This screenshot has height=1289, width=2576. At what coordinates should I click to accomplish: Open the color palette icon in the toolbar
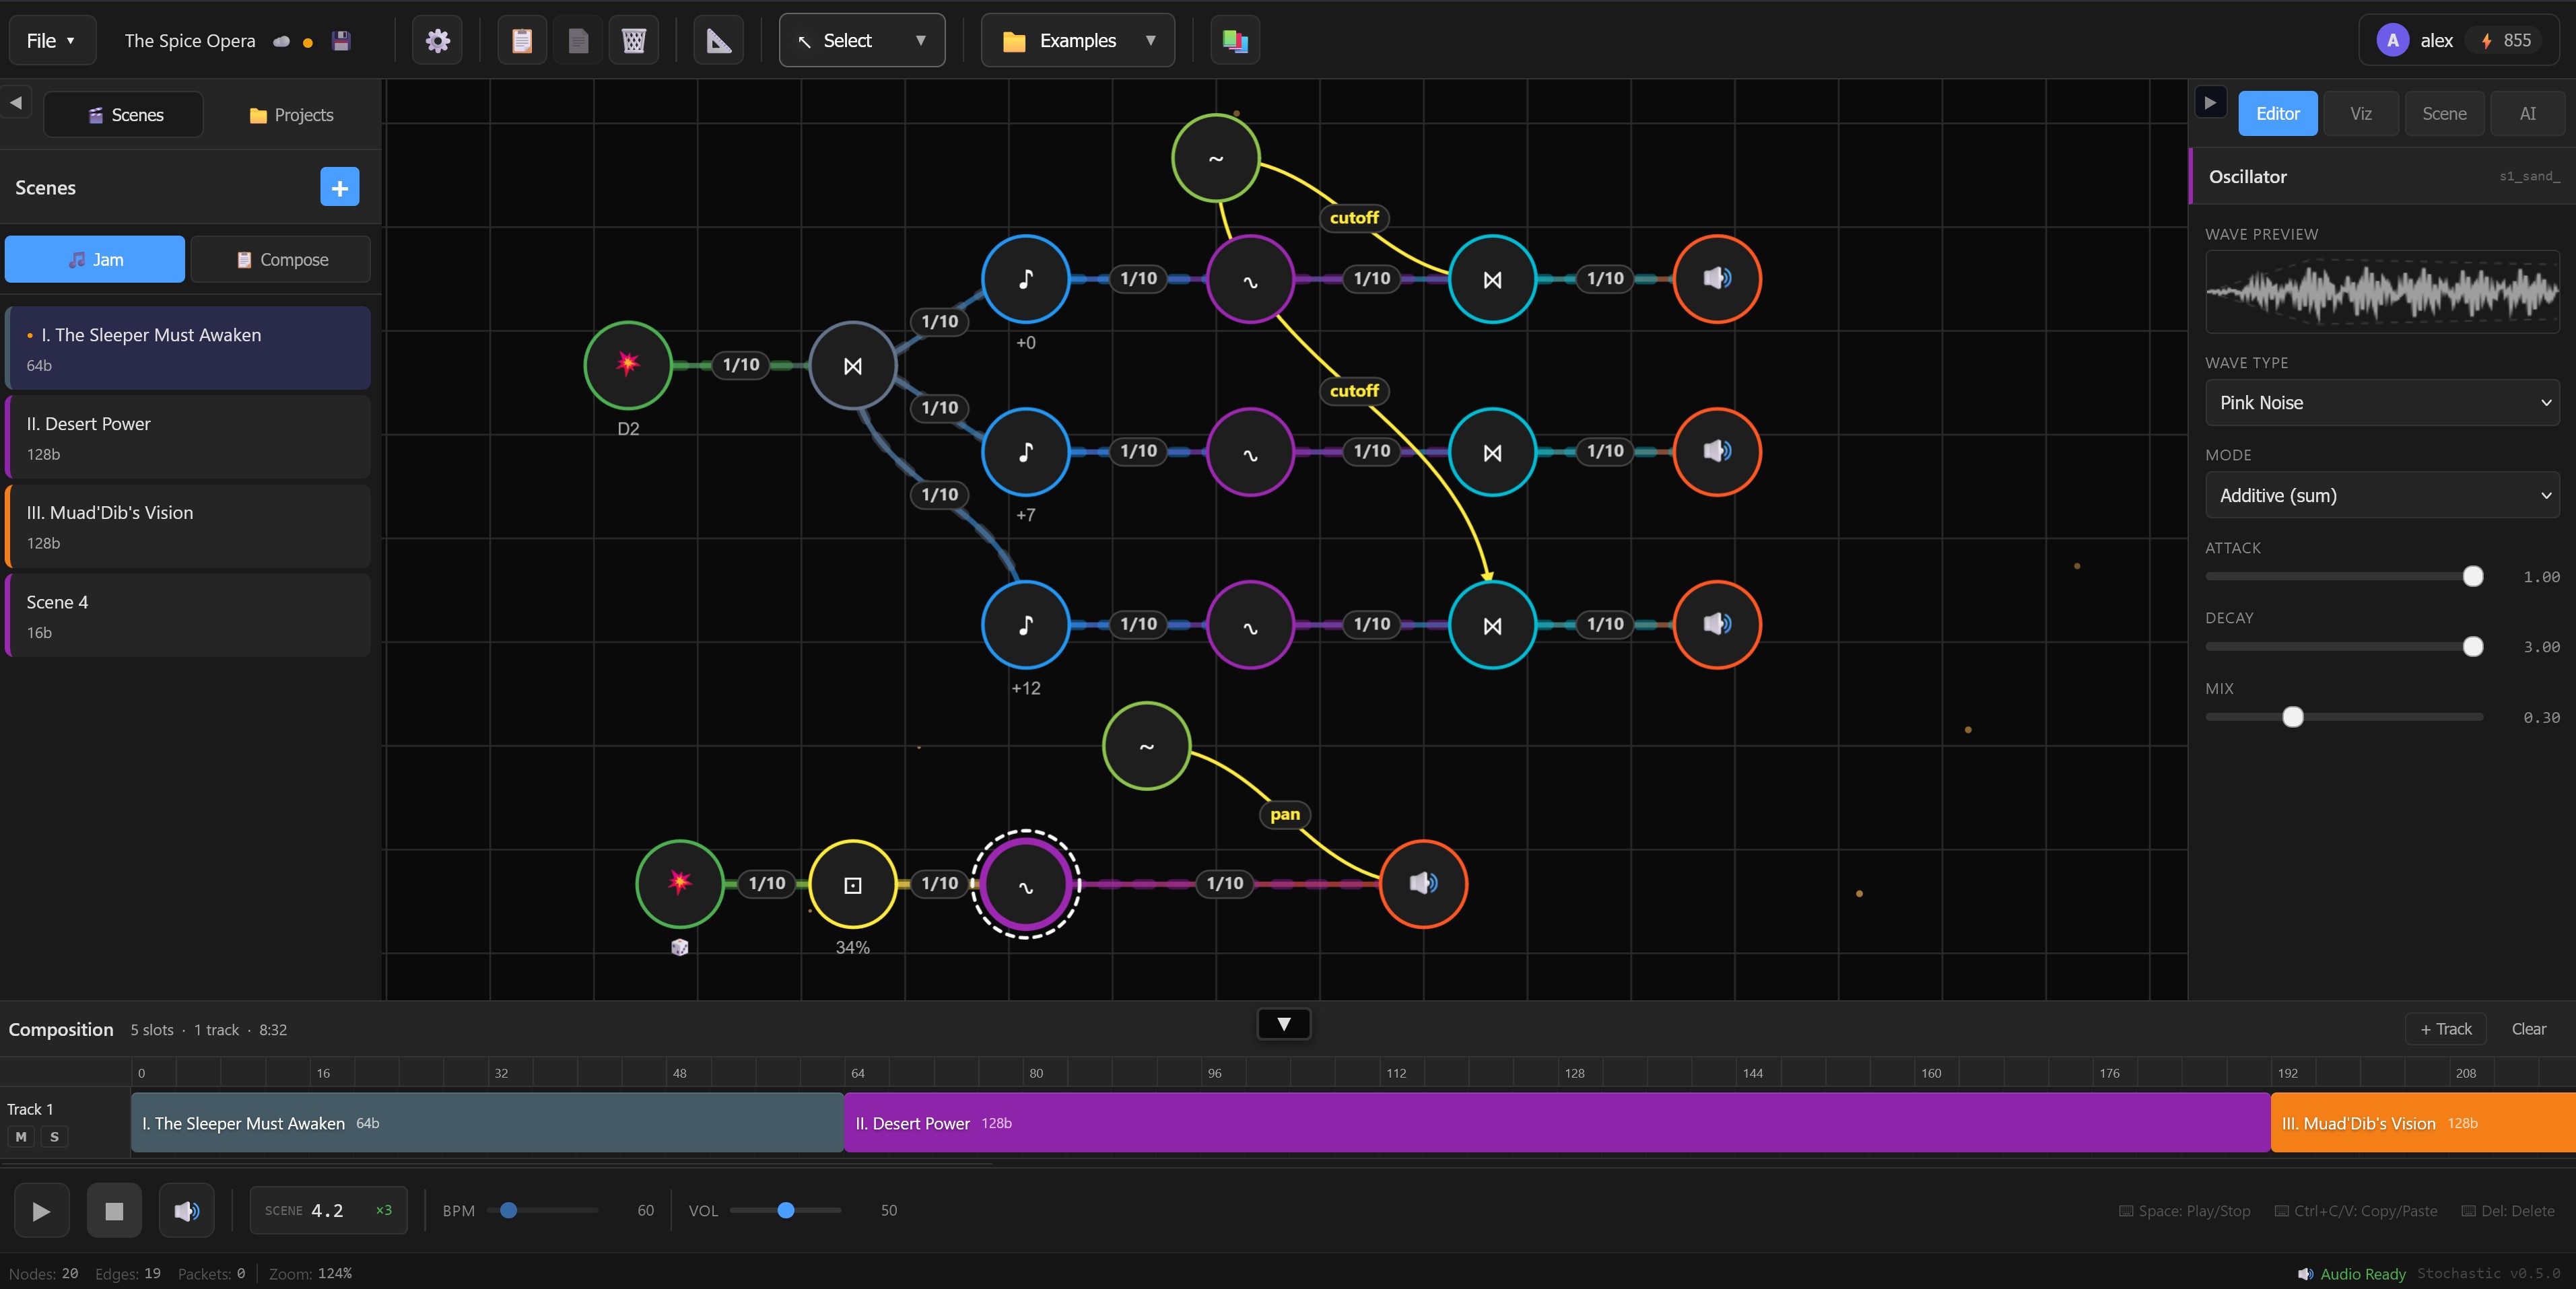click(1234, 40)
